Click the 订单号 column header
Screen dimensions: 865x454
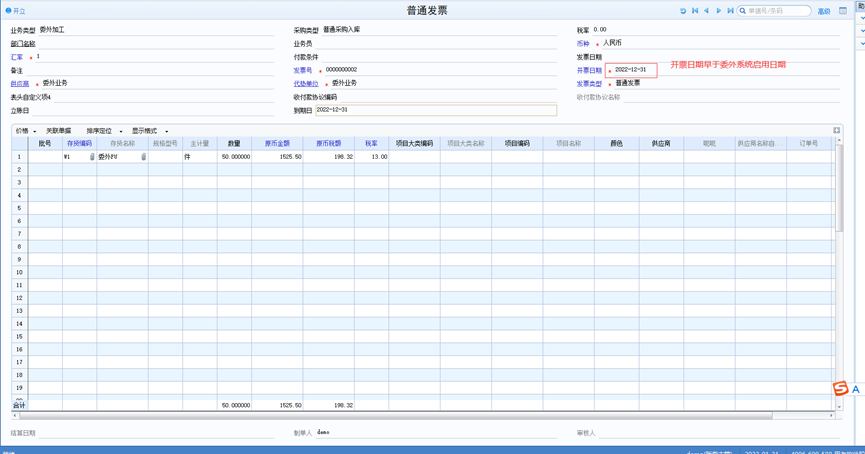pos(809,143)
